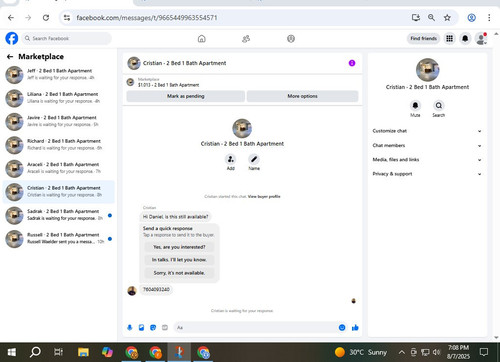
Task: Open the account avatar menu
Action: (481, 39)
